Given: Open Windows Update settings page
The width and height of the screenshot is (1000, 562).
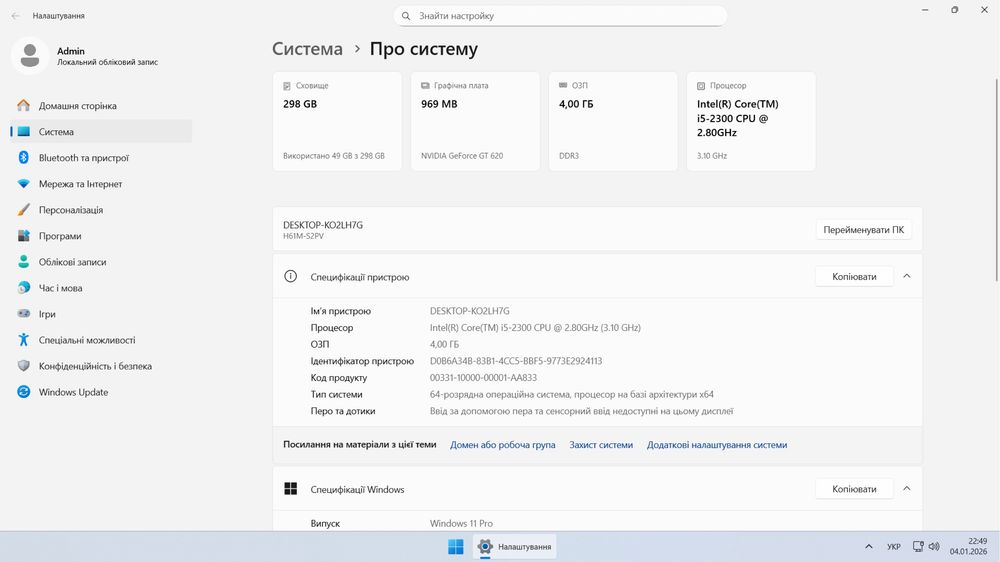Looking at the screenshot, I should tap(101, 392).
